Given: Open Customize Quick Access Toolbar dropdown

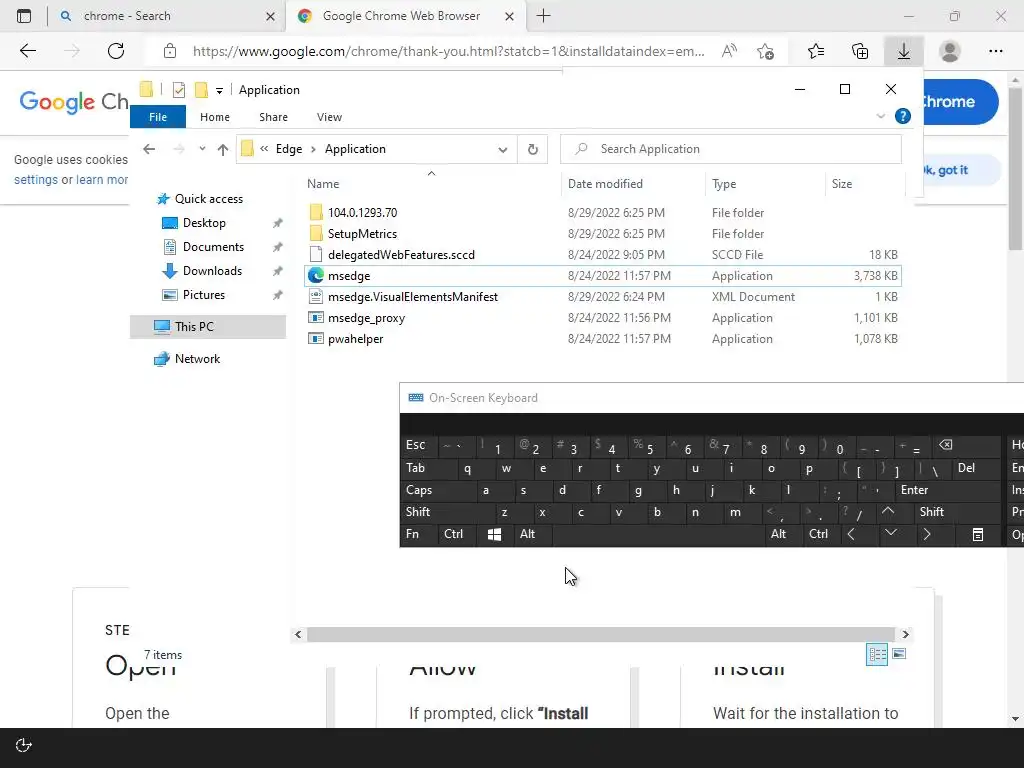Looking at the screenshot, I should [x=219, y=91].
